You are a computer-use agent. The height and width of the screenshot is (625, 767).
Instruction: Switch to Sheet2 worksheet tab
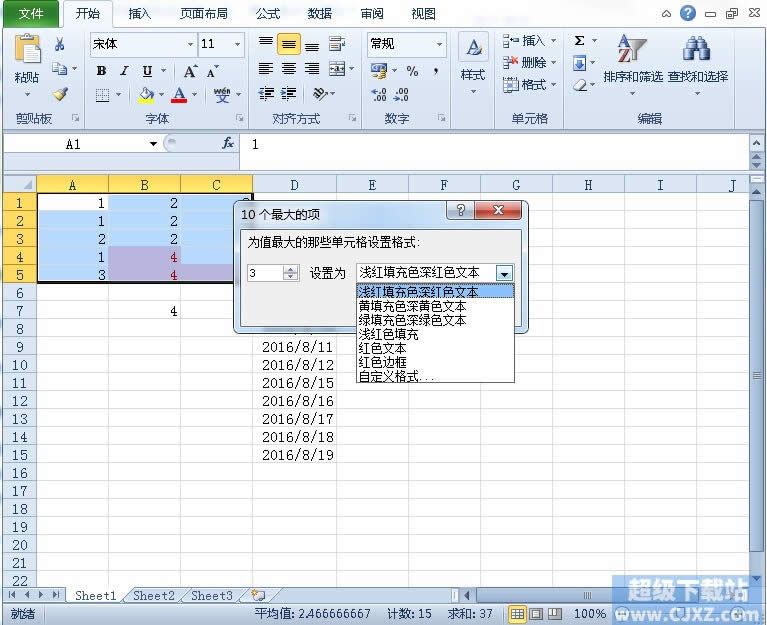click(x=154, y=595)
